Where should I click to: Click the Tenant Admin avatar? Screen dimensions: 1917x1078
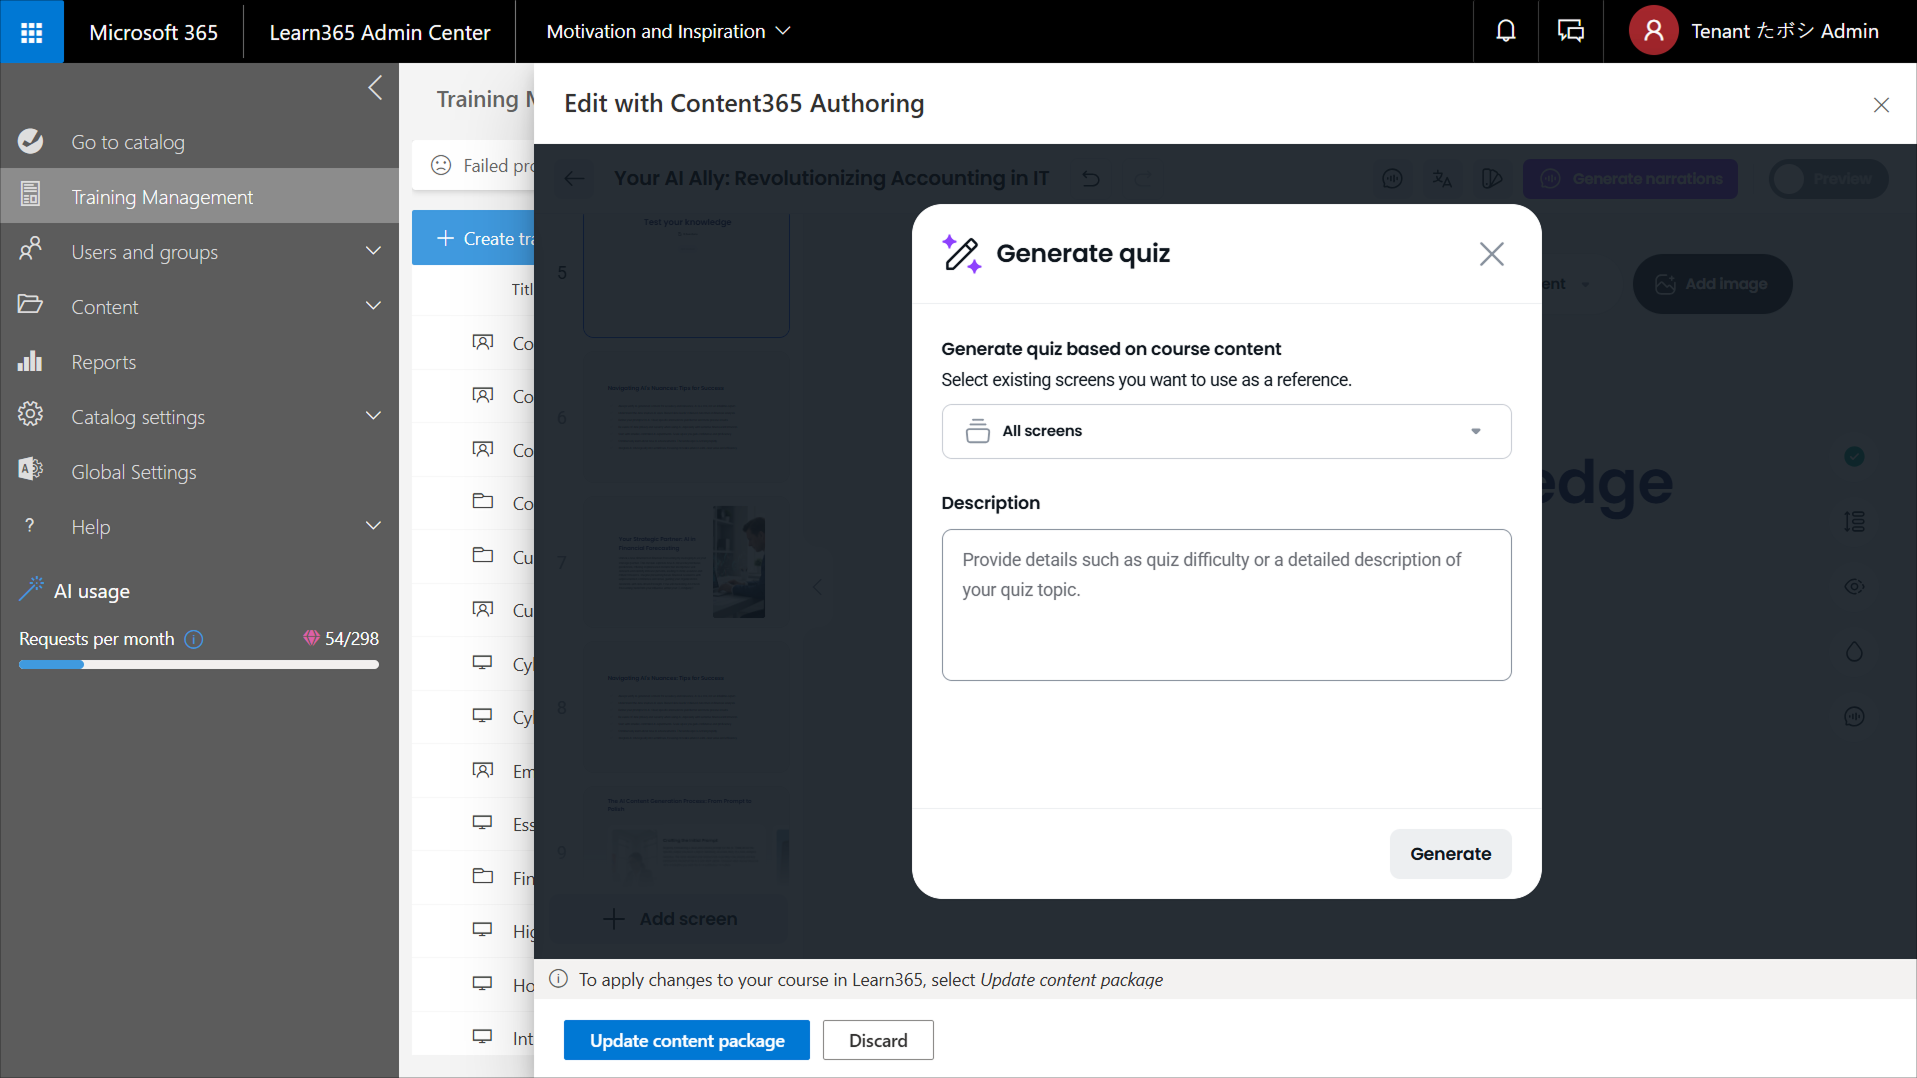pyautogui.click(x=1653, y=32)
